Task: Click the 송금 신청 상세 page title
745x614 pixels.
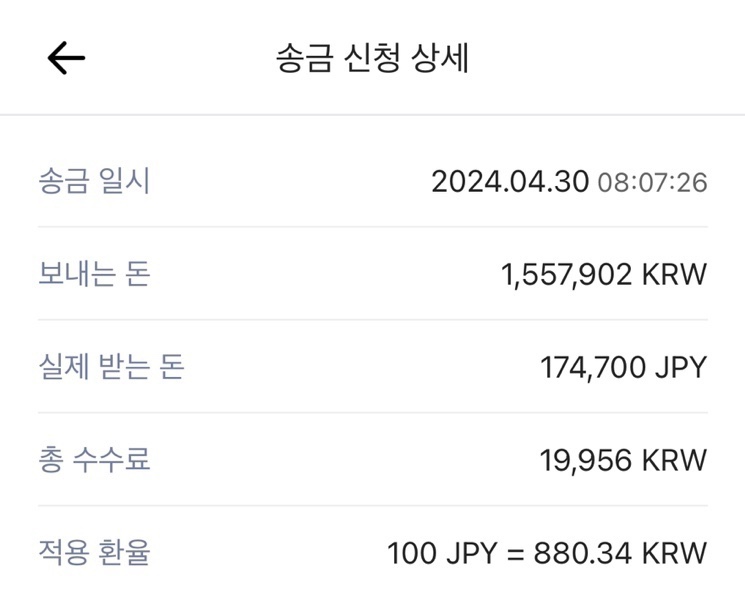Action: click(x=372, y=58)
